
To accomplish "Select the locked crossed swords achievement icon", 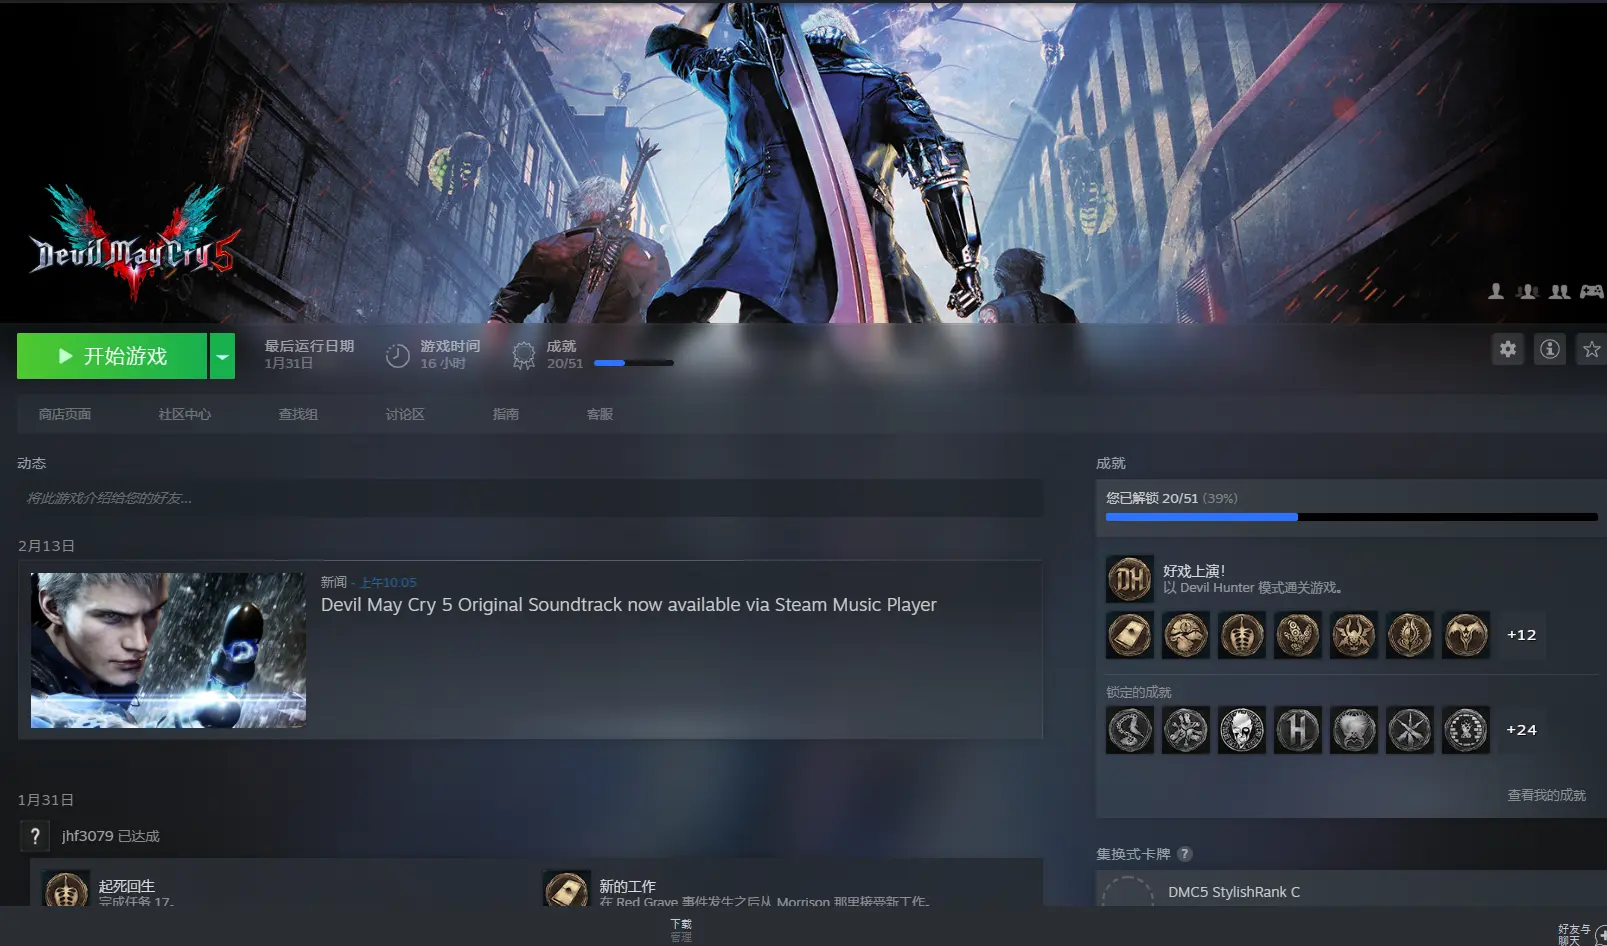I will click(1410, 730).
